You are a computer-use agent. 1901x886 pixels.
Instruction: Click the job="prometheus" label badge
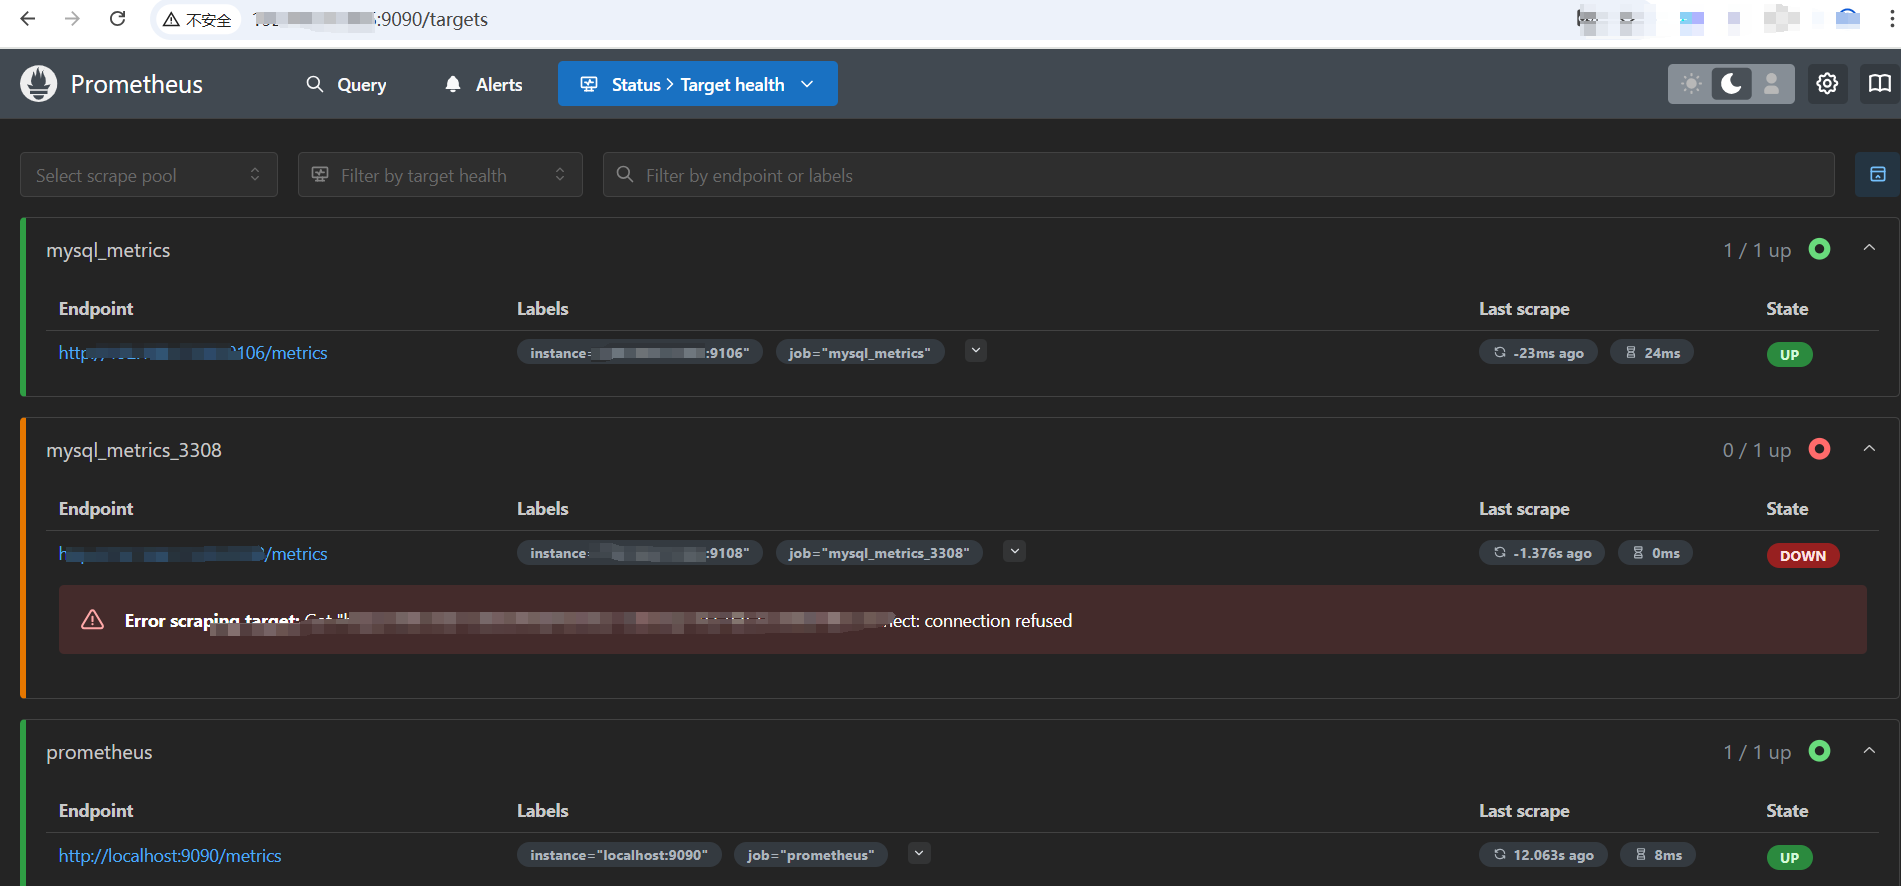tap(811, 855)
